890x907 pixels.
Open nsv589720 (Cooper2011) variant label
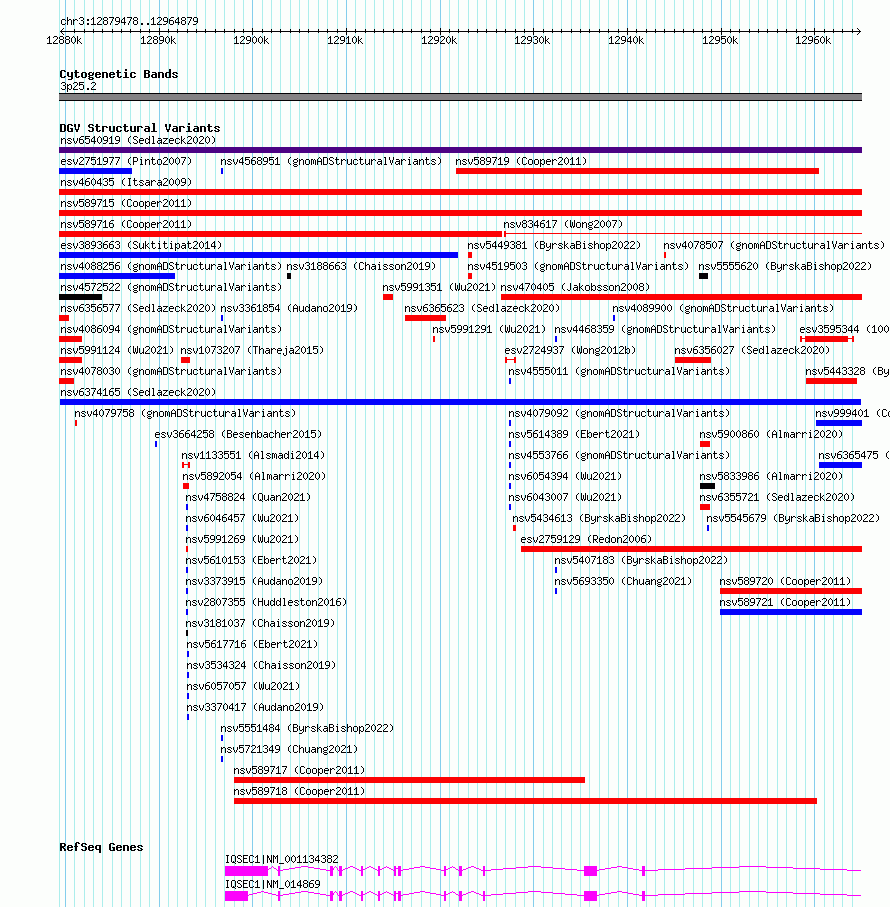(x=785, y=581)
